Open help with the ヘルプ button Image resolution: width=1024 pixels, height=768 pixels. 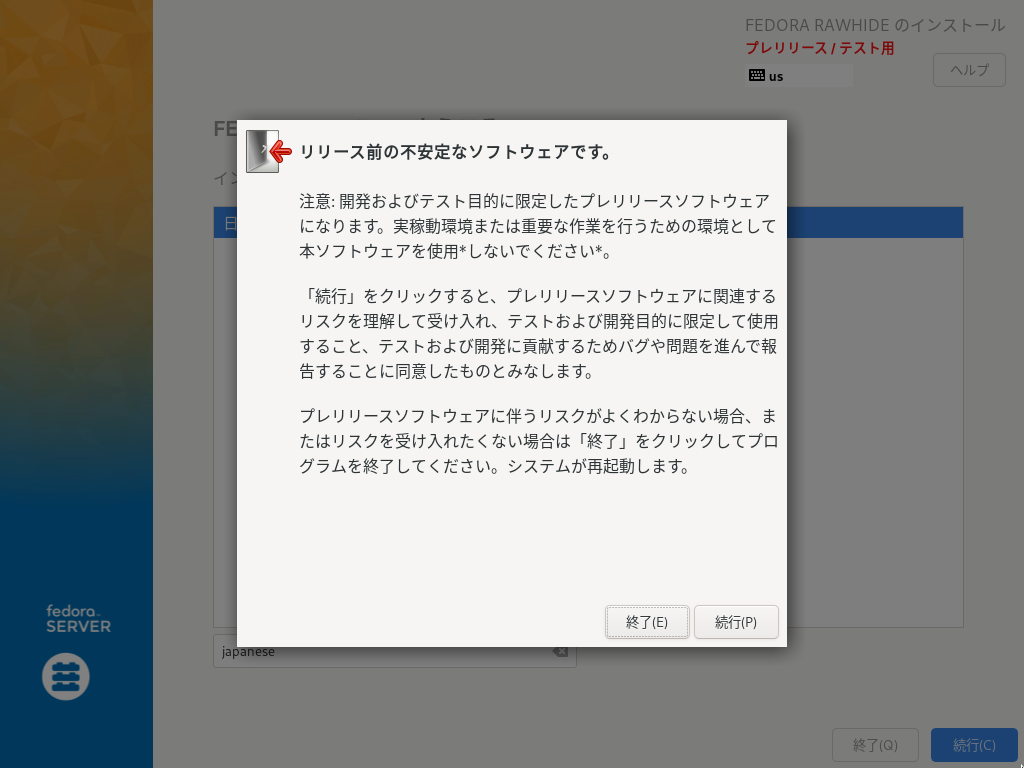[969, 70]
